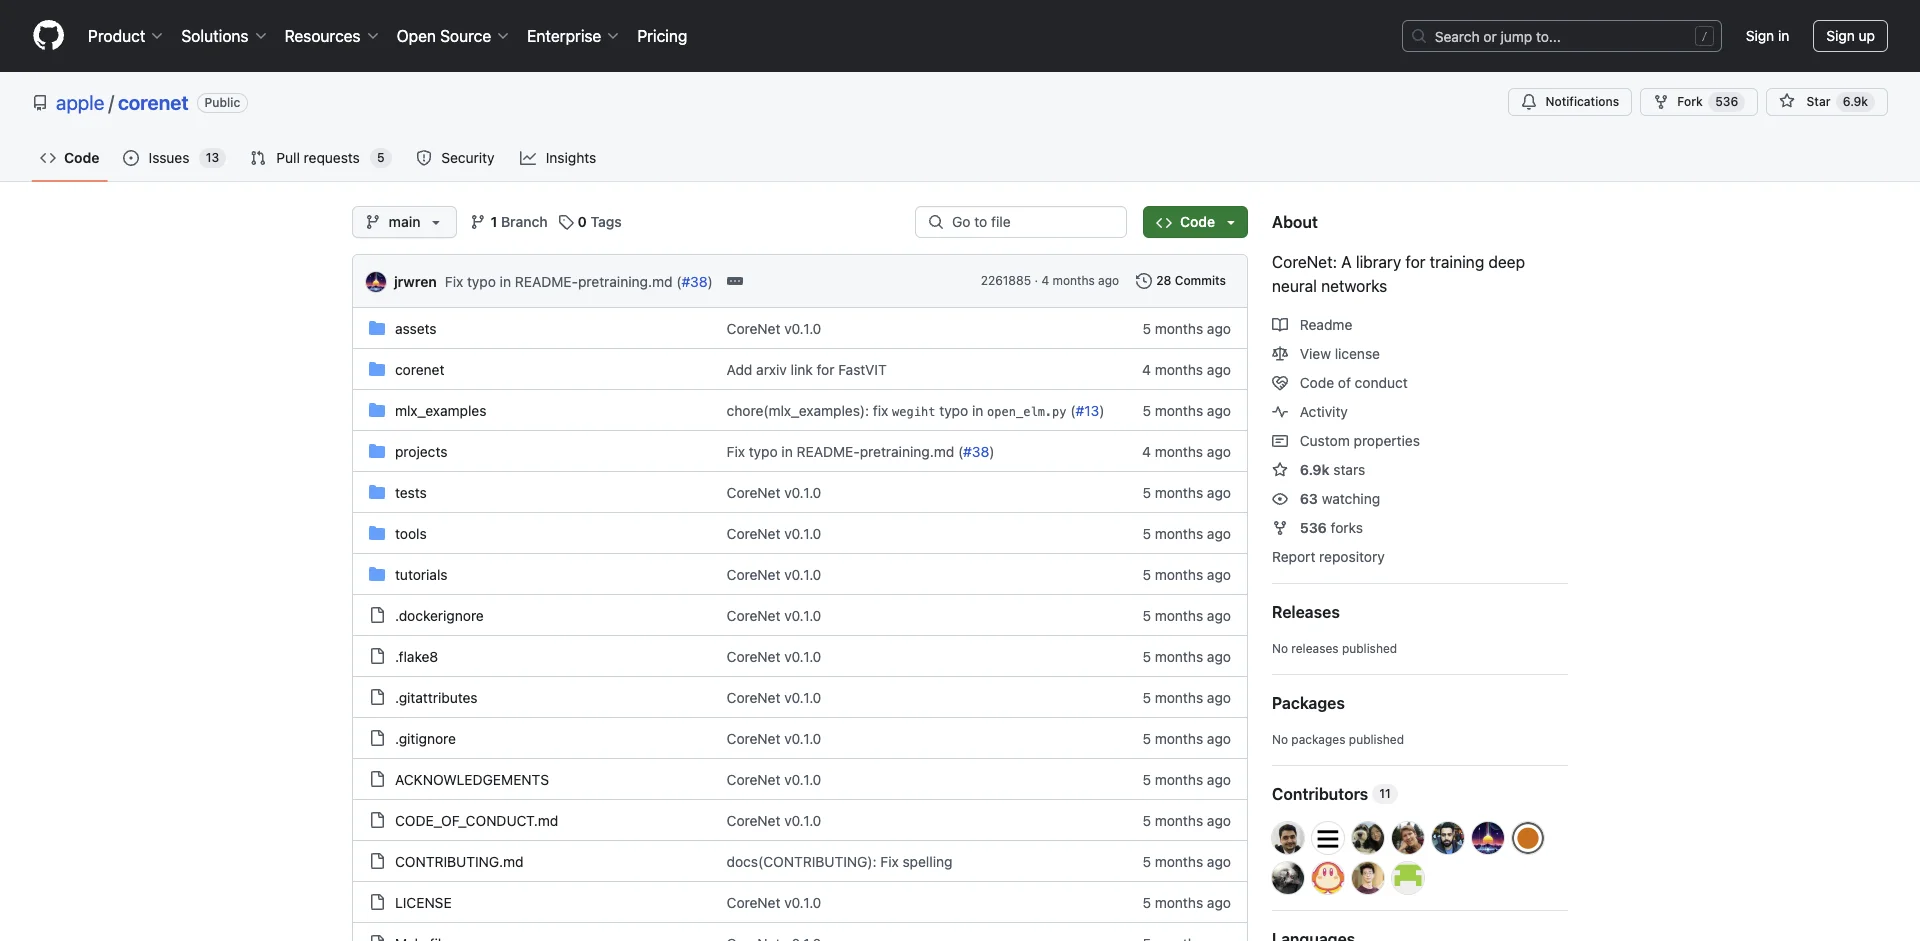Expand commit message ellipsis button
The width and height of the screenshot is (1920, 941).
(x=735, y=281)
